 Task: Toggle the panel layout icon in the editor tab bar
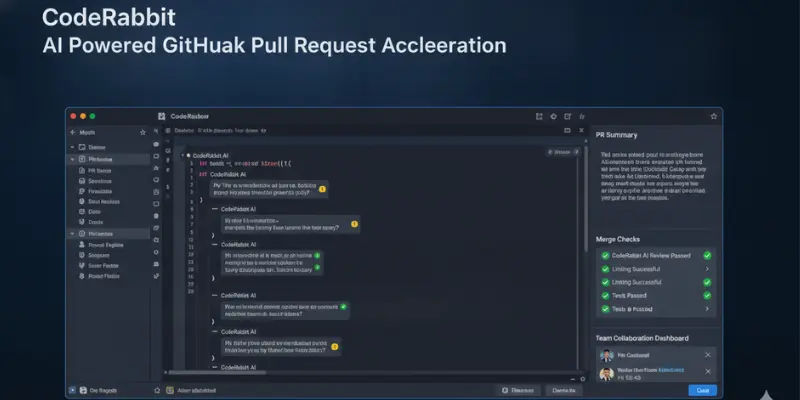point(567,131)
